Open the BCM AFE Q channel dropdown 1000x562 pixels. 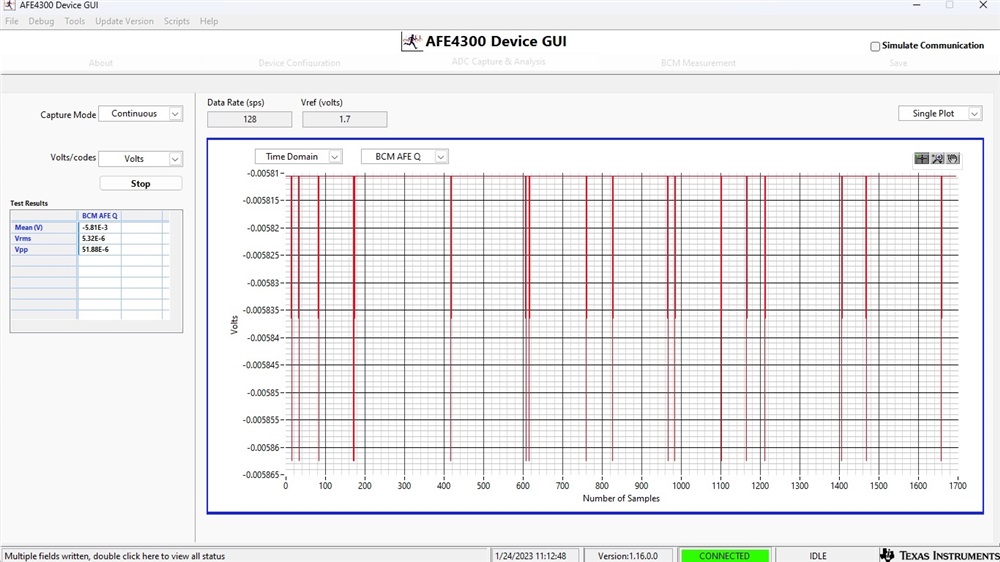tap(404, 156)
